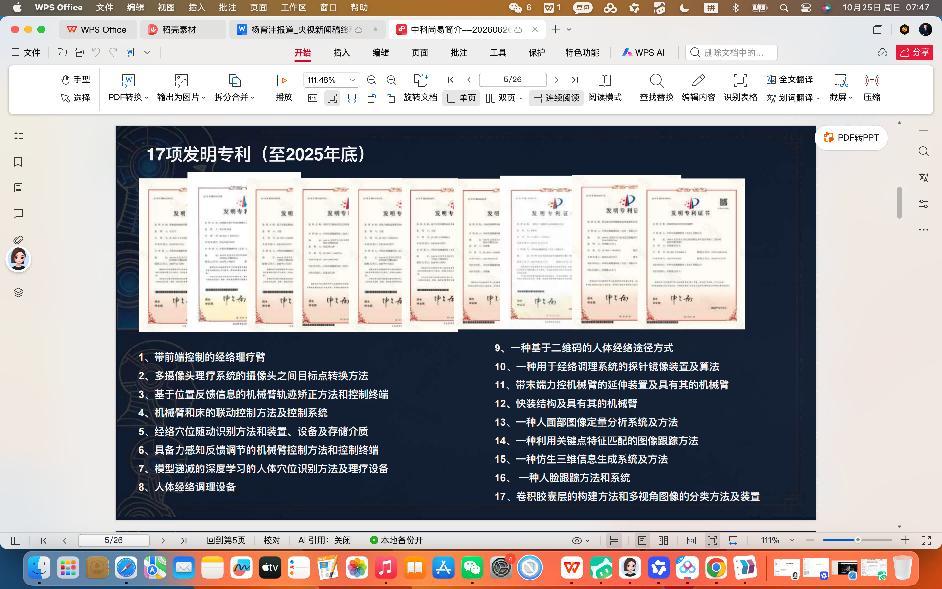This screenshot has width=942, height=589.
Task: Go to last page in toolbar
Action: (575, 79)
